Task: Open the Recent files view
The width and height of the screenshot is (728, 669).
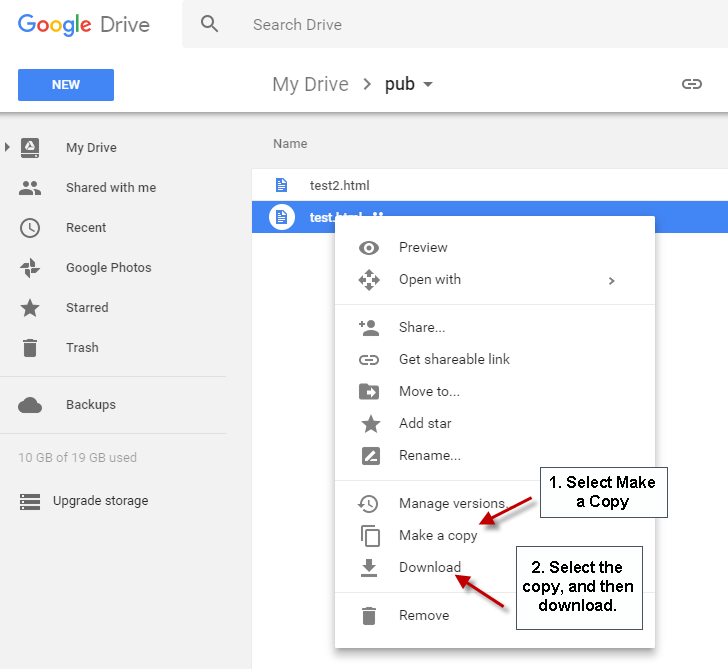Action: coord(86,227)
